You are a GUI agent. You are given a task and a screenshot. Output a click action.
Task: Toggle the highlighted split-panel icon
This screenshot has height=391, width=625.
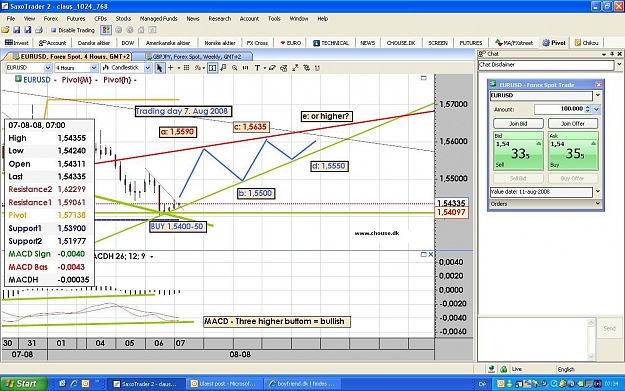213,68
